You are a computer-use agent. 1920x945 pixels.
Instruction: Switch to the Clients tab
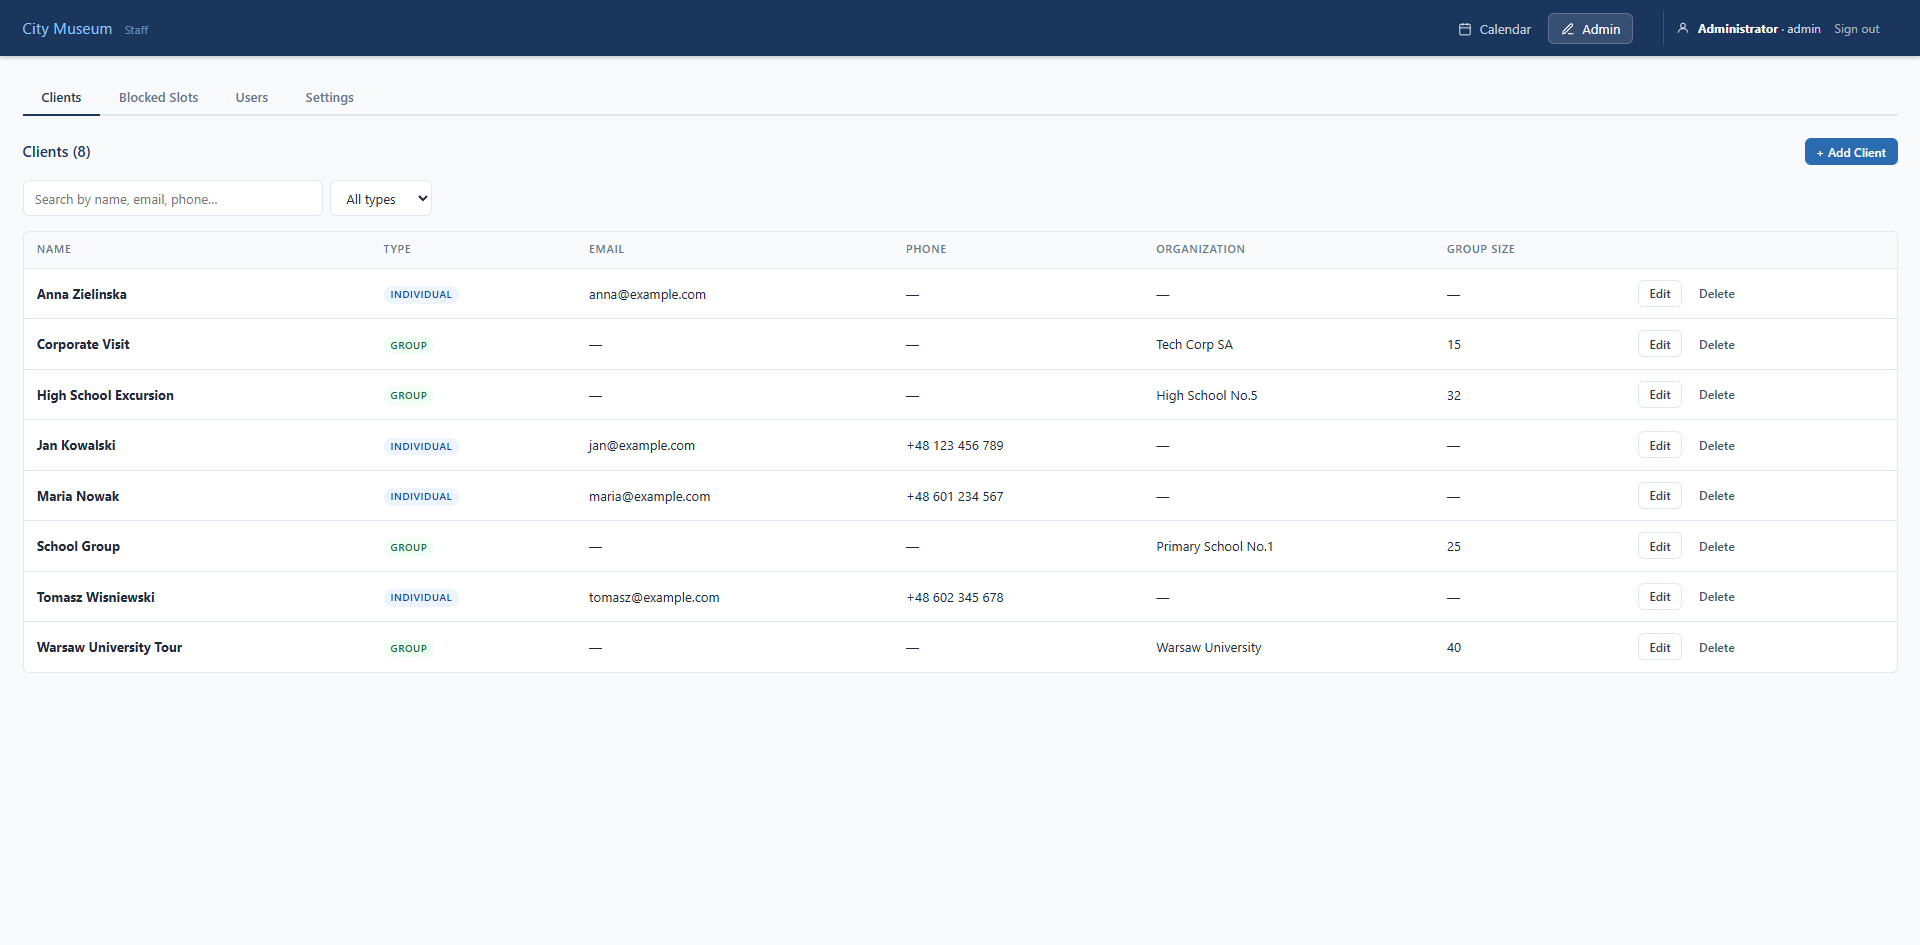[x=61, y=97]
